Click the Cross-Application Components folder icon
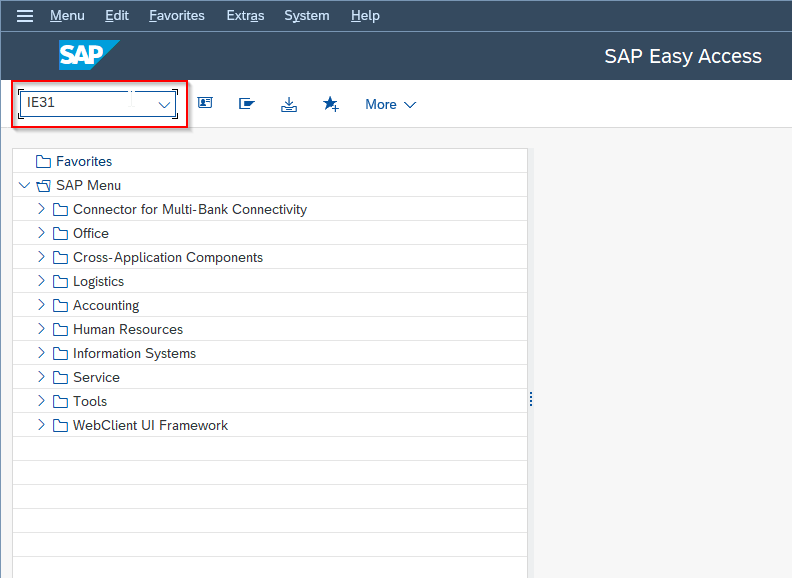Screen dimensions: 792x578 pyautogui.click(x=60, y=258)
